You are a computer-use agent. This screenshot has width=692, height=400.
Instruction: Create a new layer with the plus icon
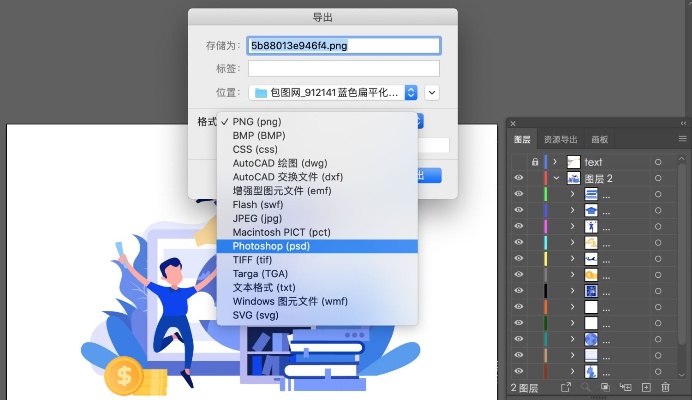[x=646, y=387]
